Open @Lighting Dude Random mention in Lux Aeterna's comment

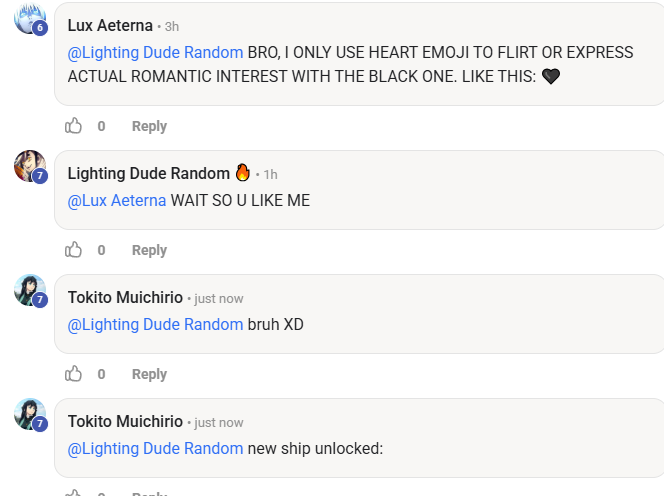tap(155, 53)
